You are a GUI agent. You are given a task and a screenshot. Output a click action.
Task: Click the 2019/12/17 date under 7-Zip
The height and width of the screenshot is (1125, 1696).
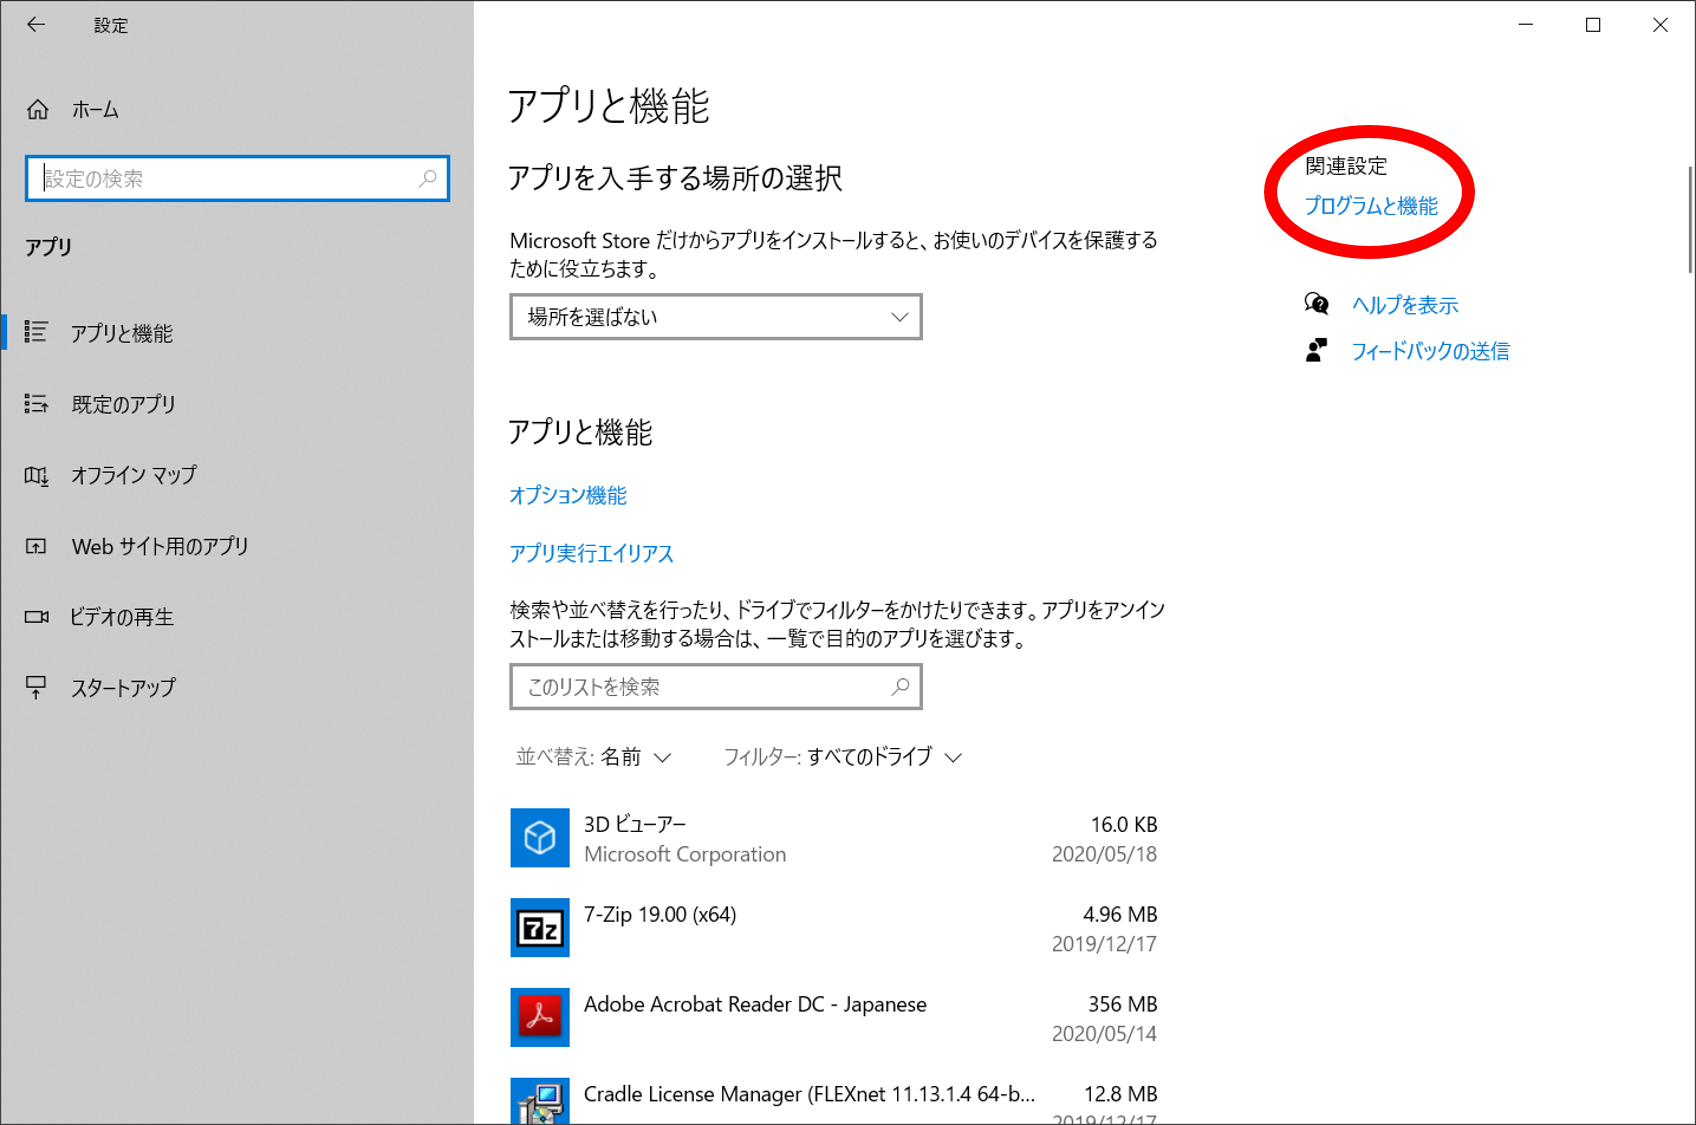pyautogui.click(x=1104, y=944)
